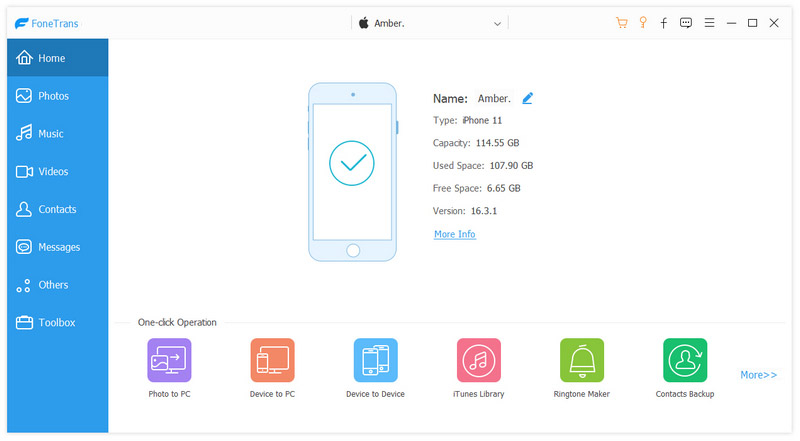Show more one-click operations via More>>
Image resolution: width=800 pixels, height=441 pixels.
pyautogui.click(x=758, y=375)
